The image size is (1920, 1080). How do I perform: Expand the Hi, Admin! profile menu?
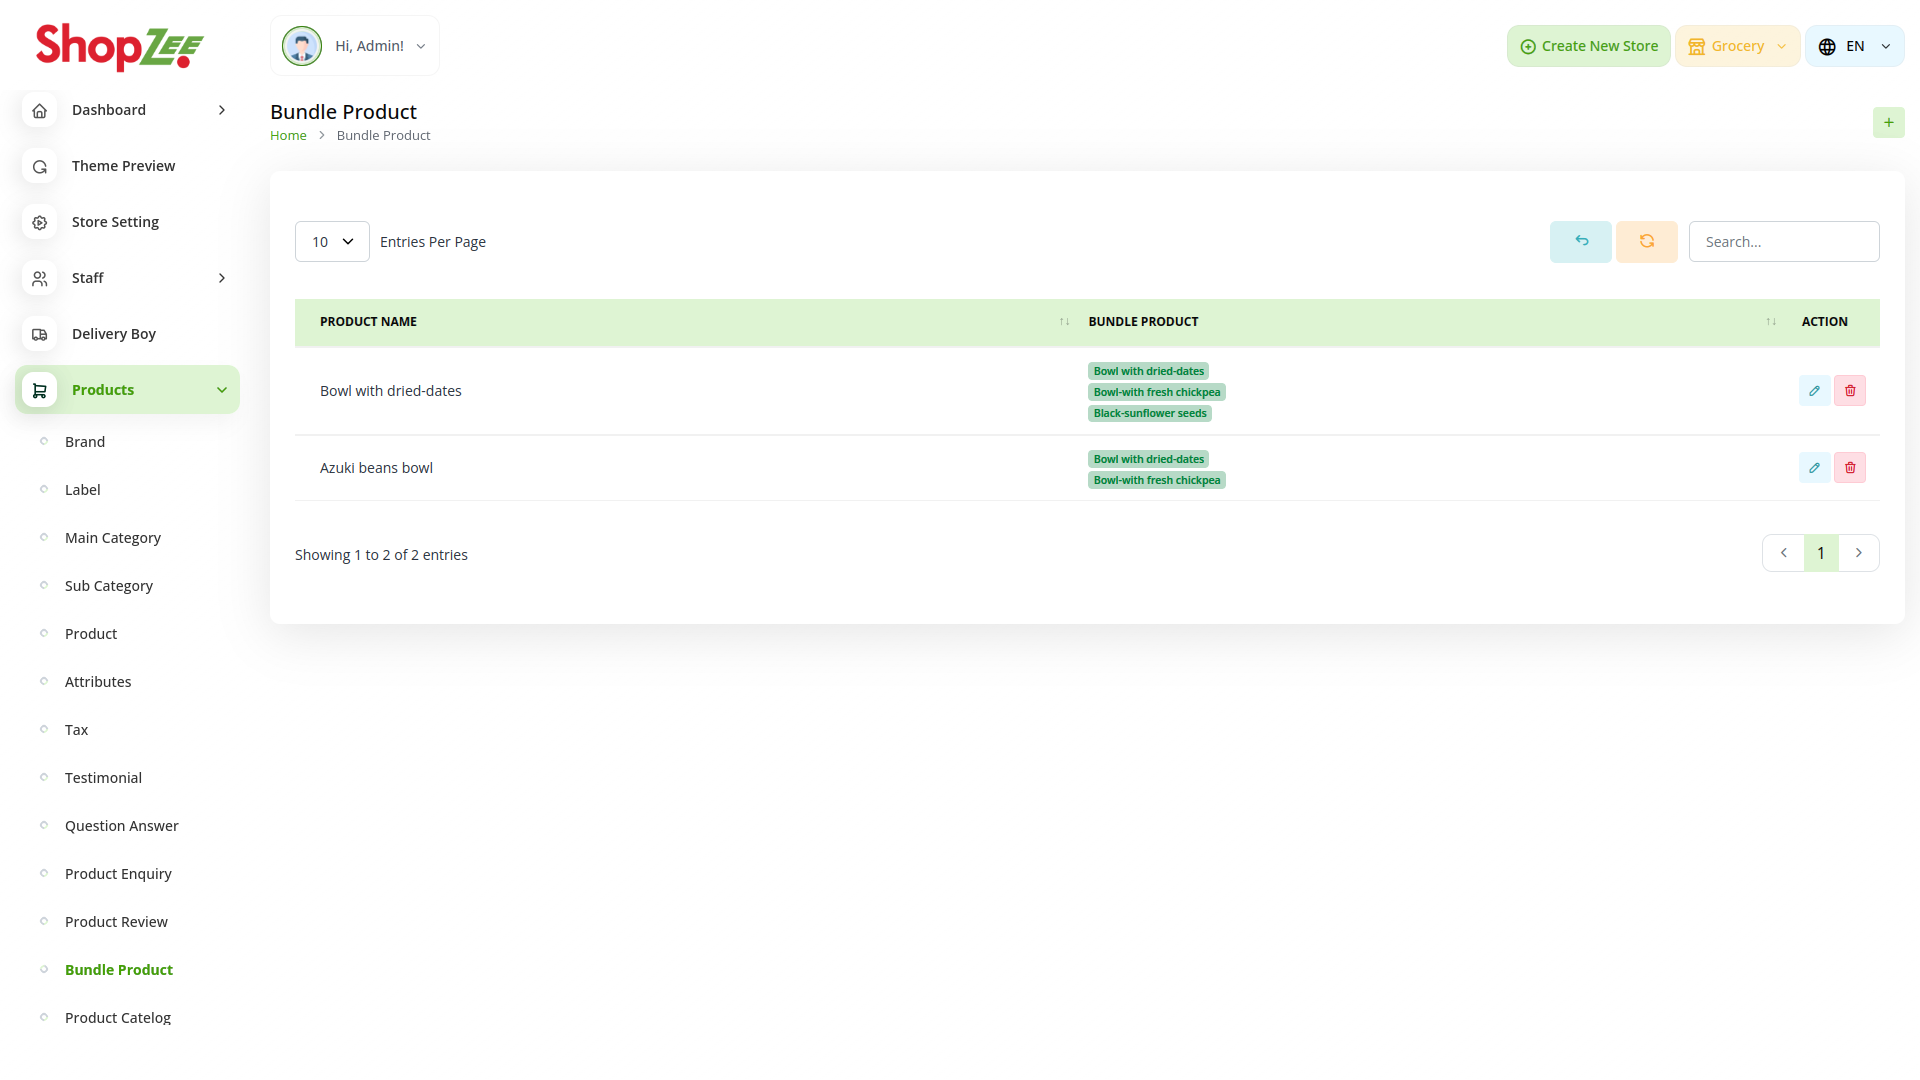click(x=355, y=46)
